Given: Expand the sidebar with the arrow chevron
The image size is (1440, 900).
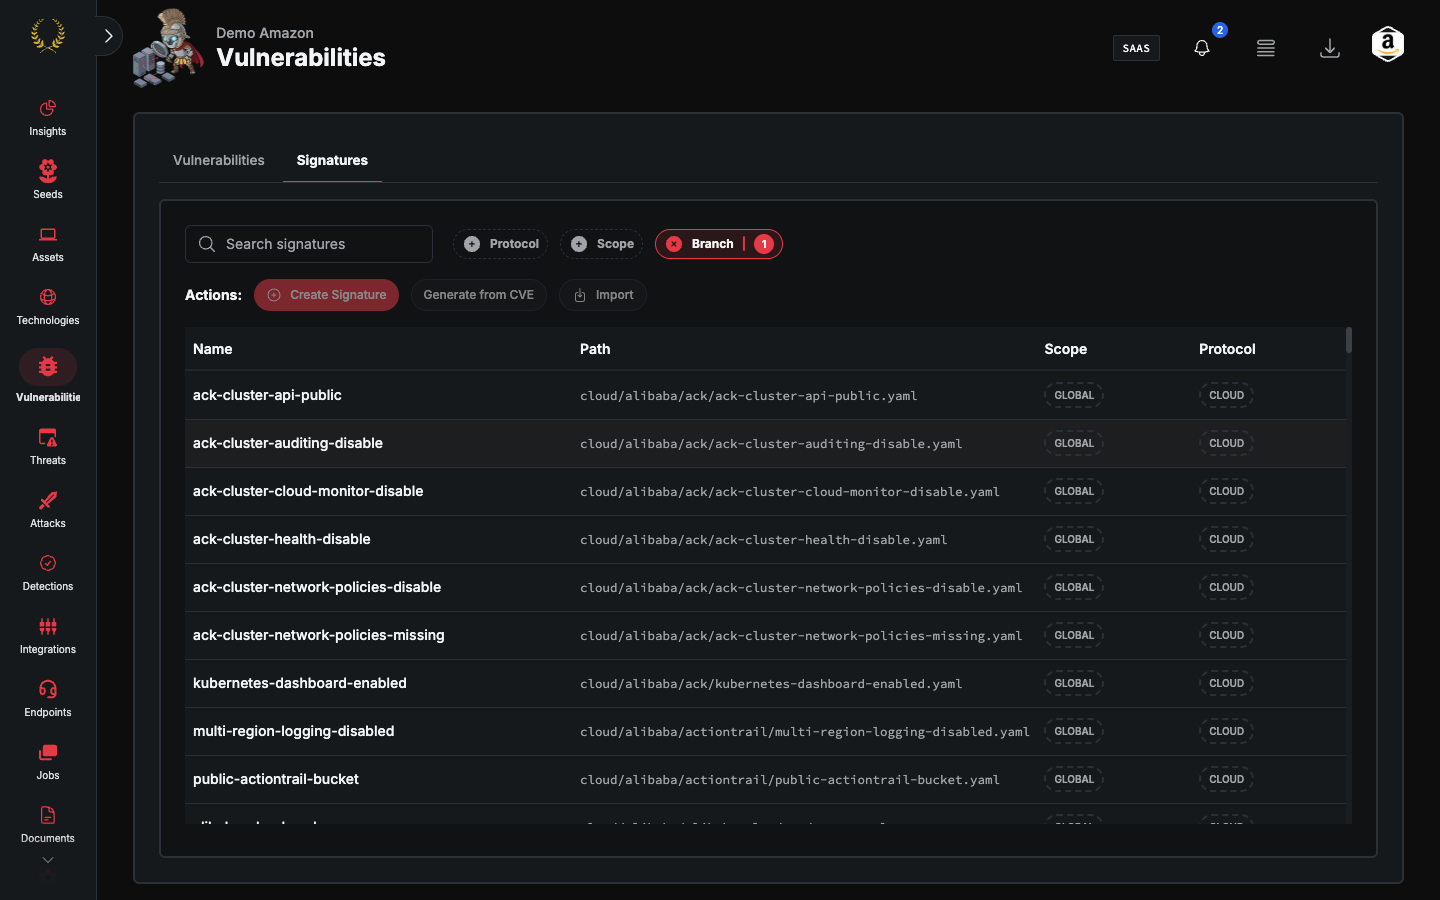Looking at the screenshot, I should pos(108,36).
